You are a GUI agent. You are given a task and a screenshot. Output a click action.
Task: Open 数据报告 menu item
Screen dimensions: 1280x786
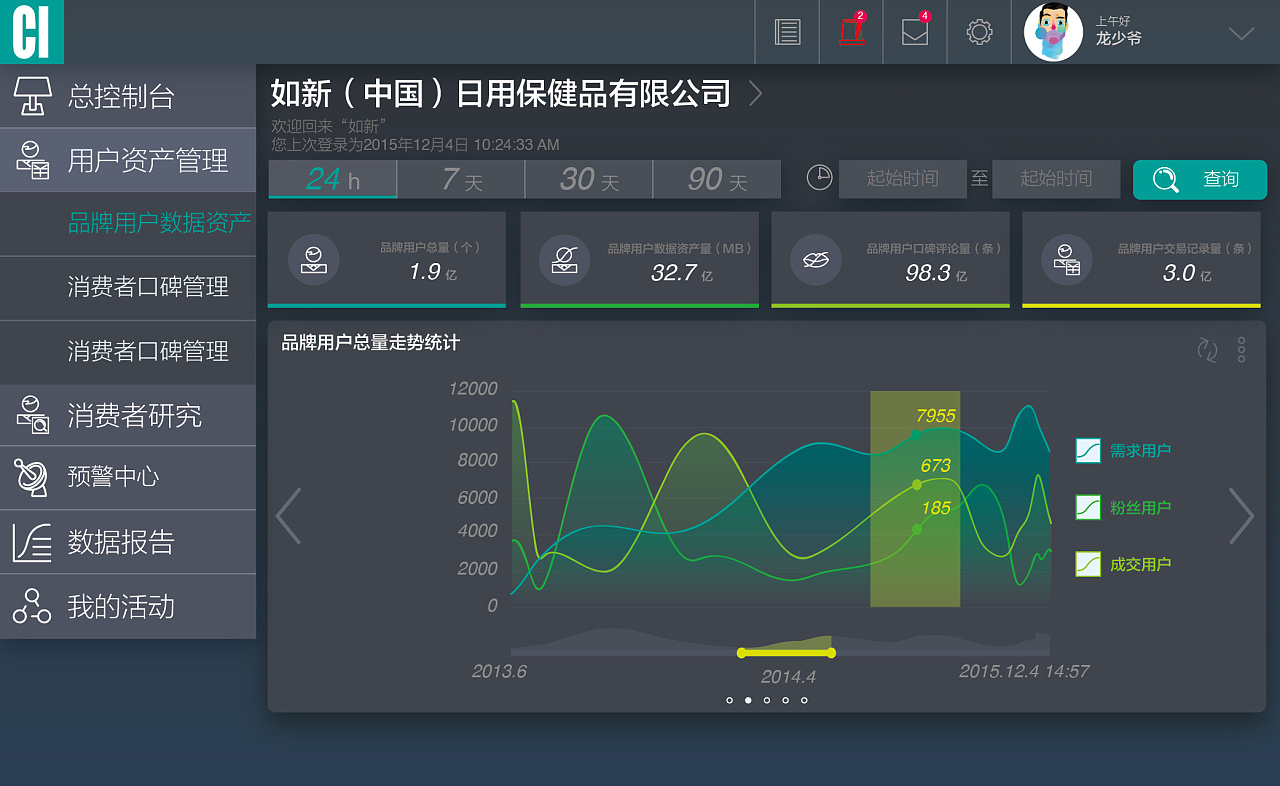pos(128,542)
